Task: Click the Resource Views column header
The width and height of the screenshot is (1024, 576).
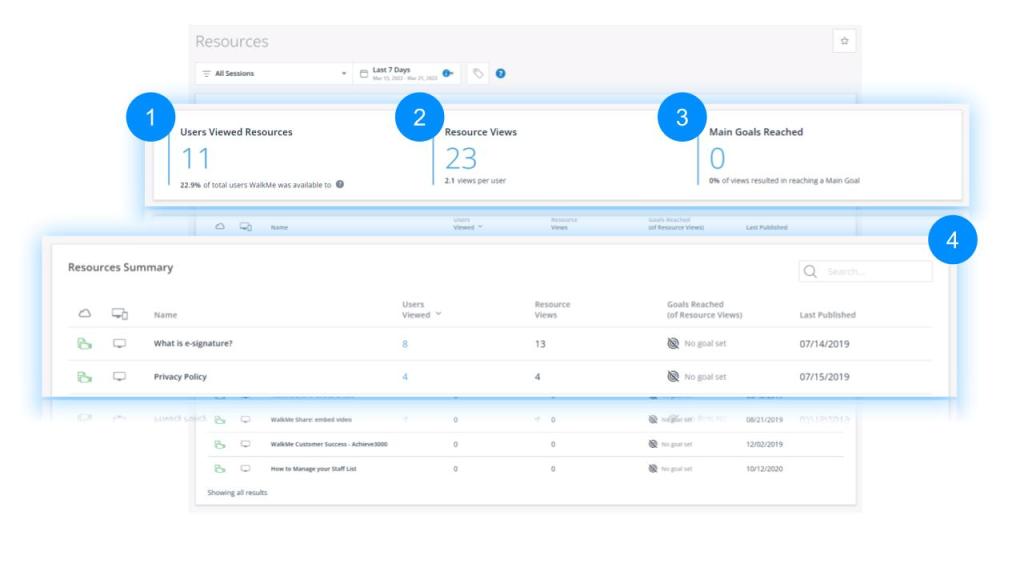Action: pos(552,309)
